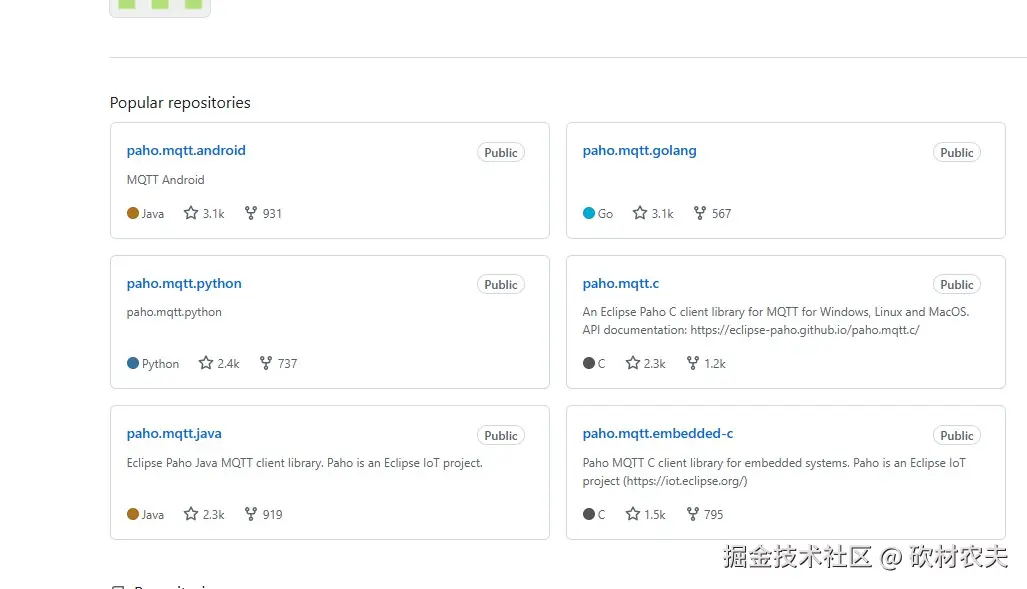This screenshot has height=589, width=1027.
Task: Click the Python language color dot
Action: 133,363
